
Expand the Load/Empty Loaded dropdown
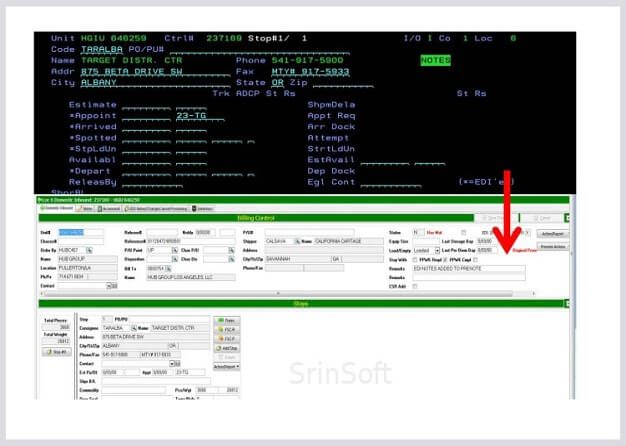[x=437, y=251]
